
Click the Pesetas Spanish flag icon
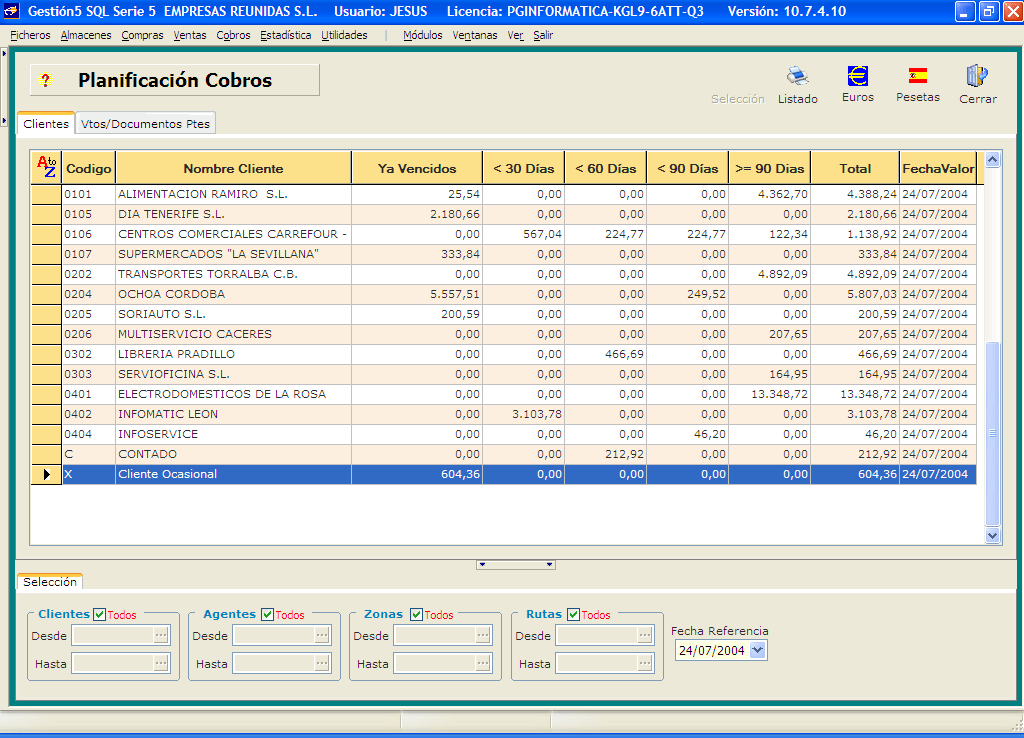click(917, 76)
